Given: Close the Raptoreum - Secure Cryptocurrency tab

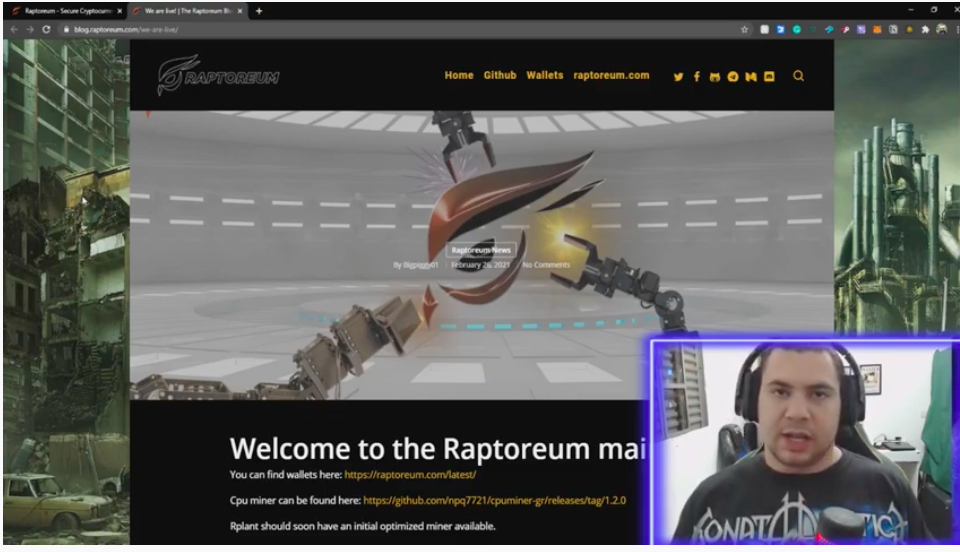Looking at the screenshot, I should coord(119,11).
